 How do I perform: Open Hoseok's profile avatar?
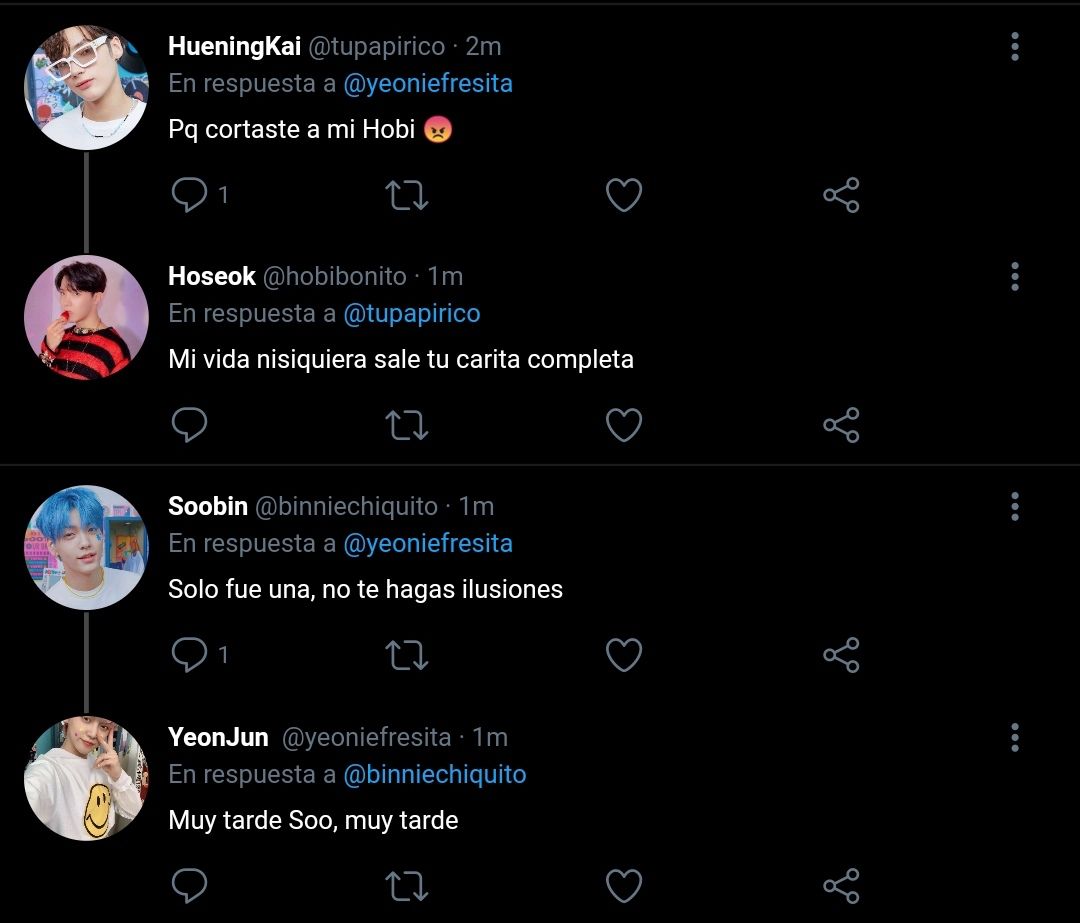(86, 318)
